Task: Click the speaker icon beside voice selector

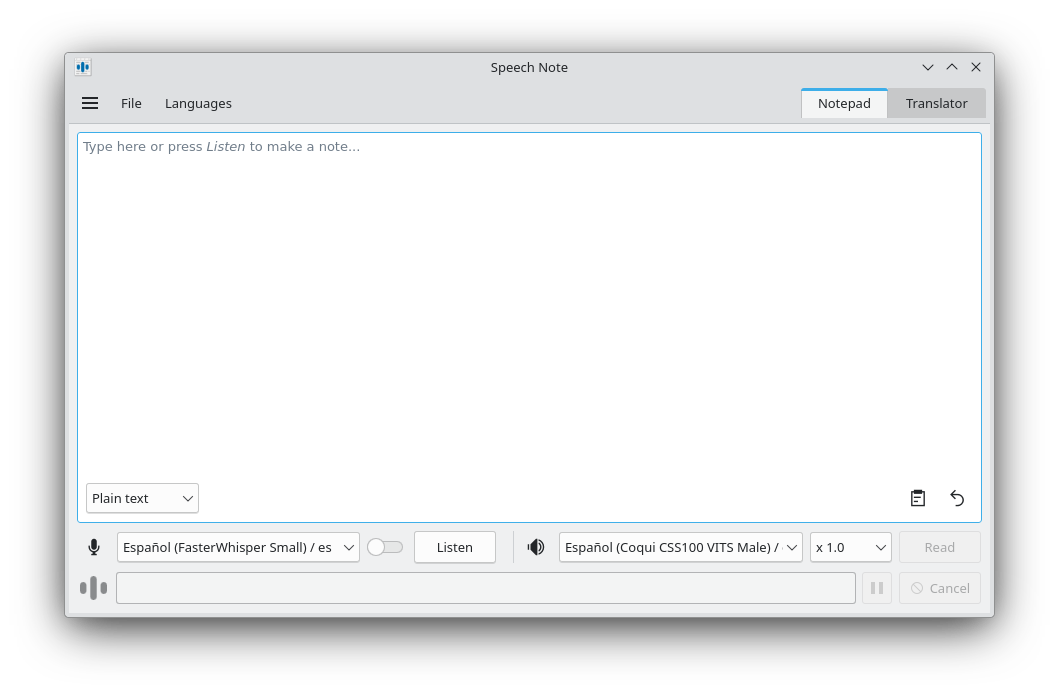Action: pyautogui.click(x=537, y=547)
